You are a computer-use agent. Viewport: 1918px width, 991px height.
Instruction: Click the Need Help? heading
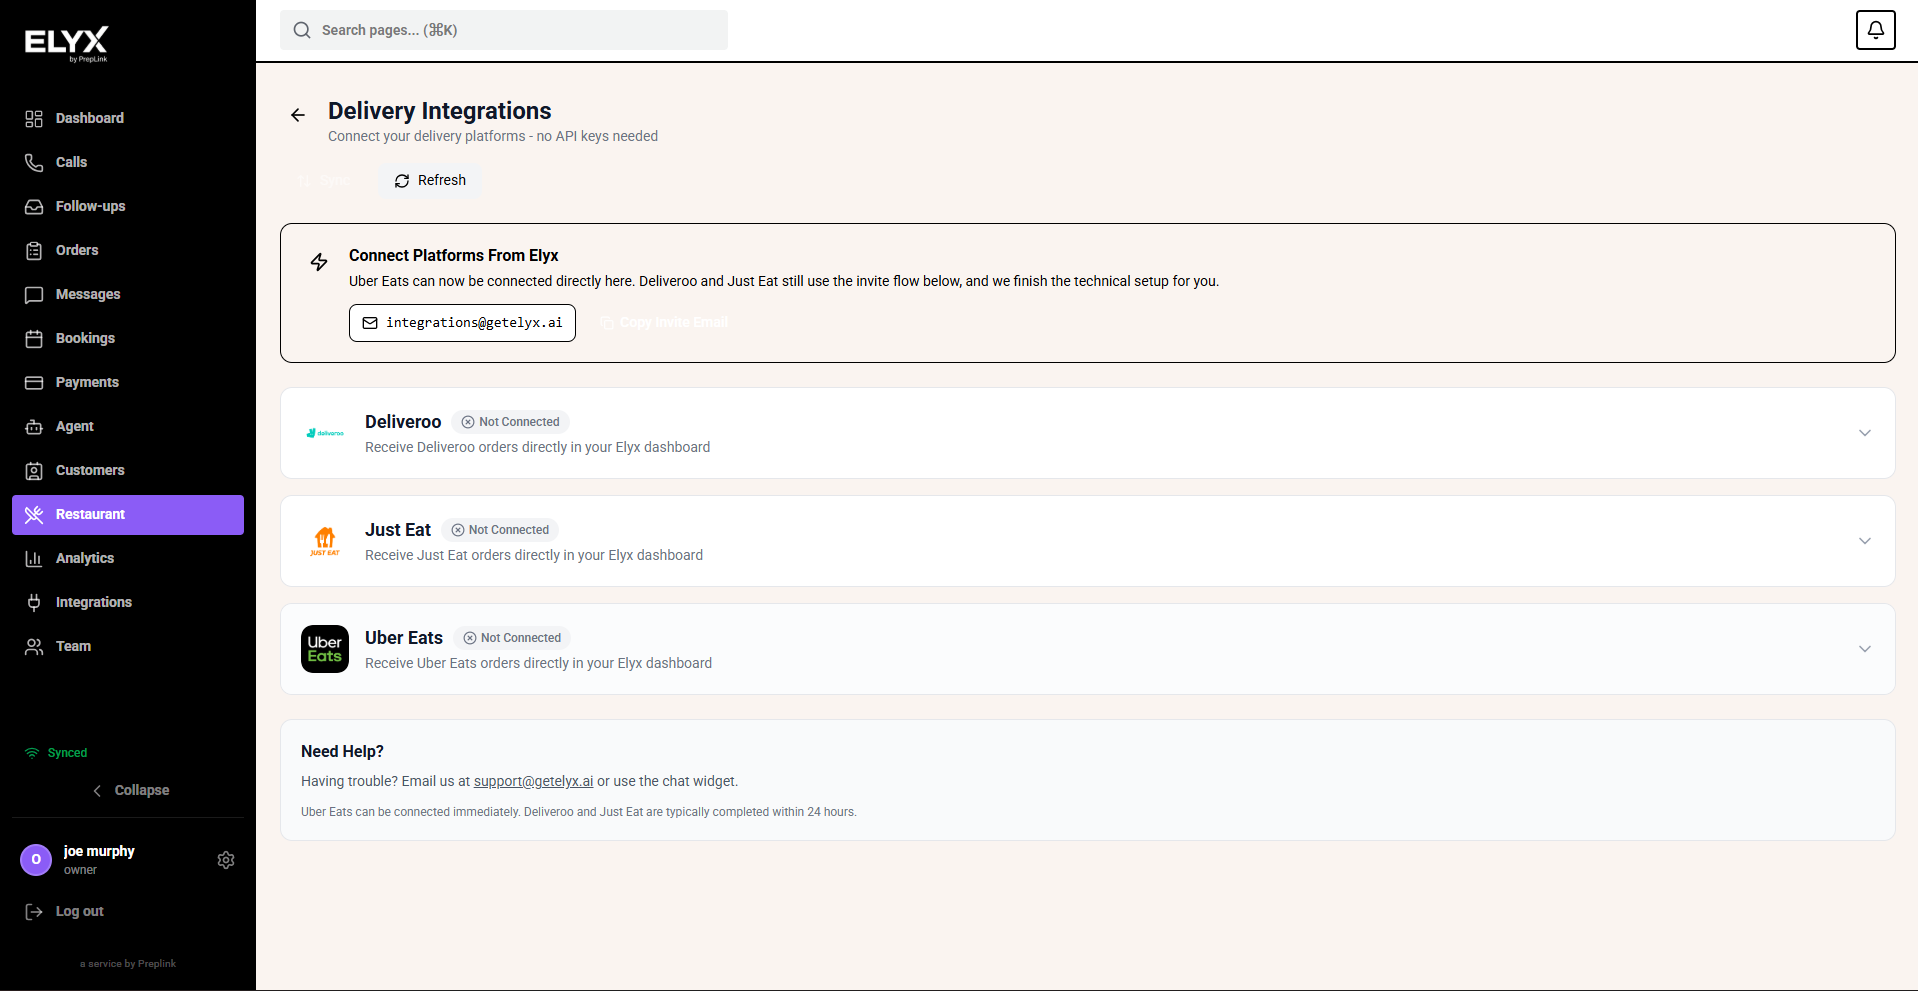coord(342,752)
